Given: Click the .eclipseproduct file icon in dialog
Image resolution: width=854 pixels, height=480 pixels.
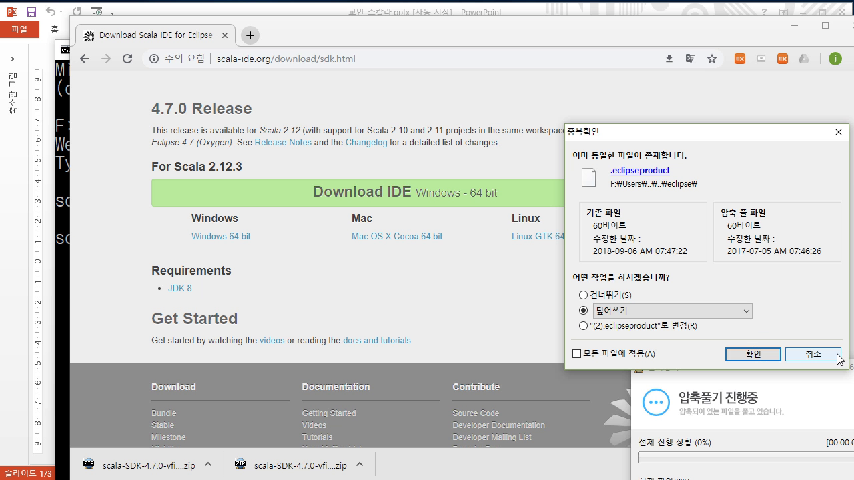Looking at the screenshot, I should coord(589,178).
